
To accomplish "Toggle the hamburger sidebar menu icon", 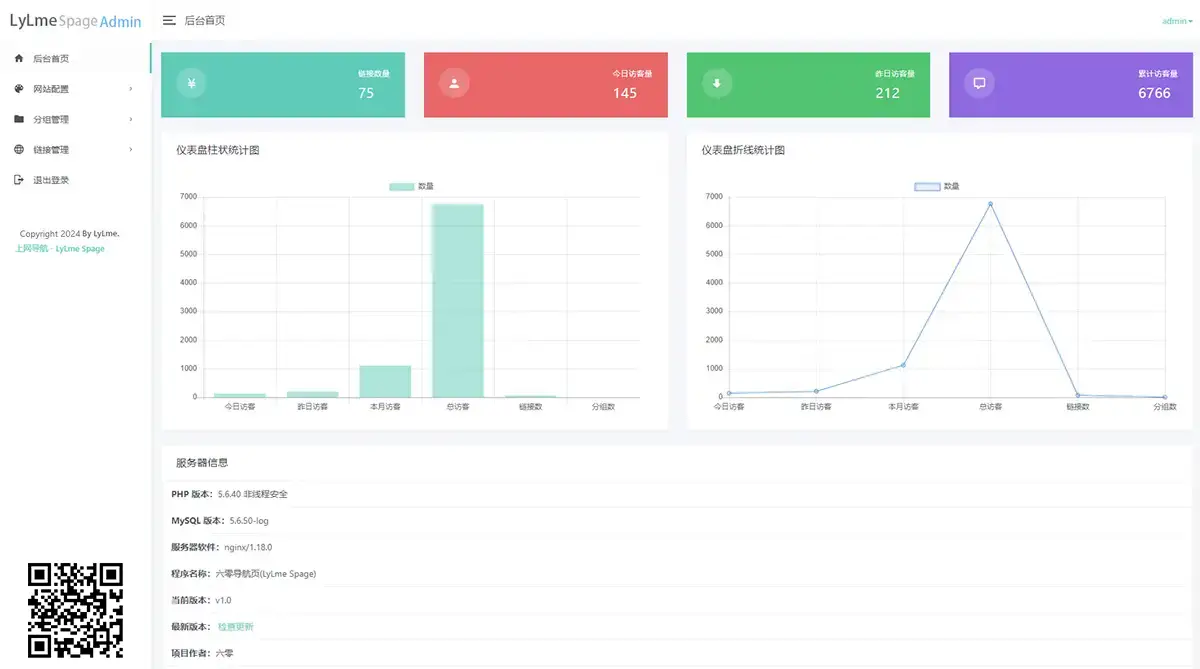I will tap(169, 20).
